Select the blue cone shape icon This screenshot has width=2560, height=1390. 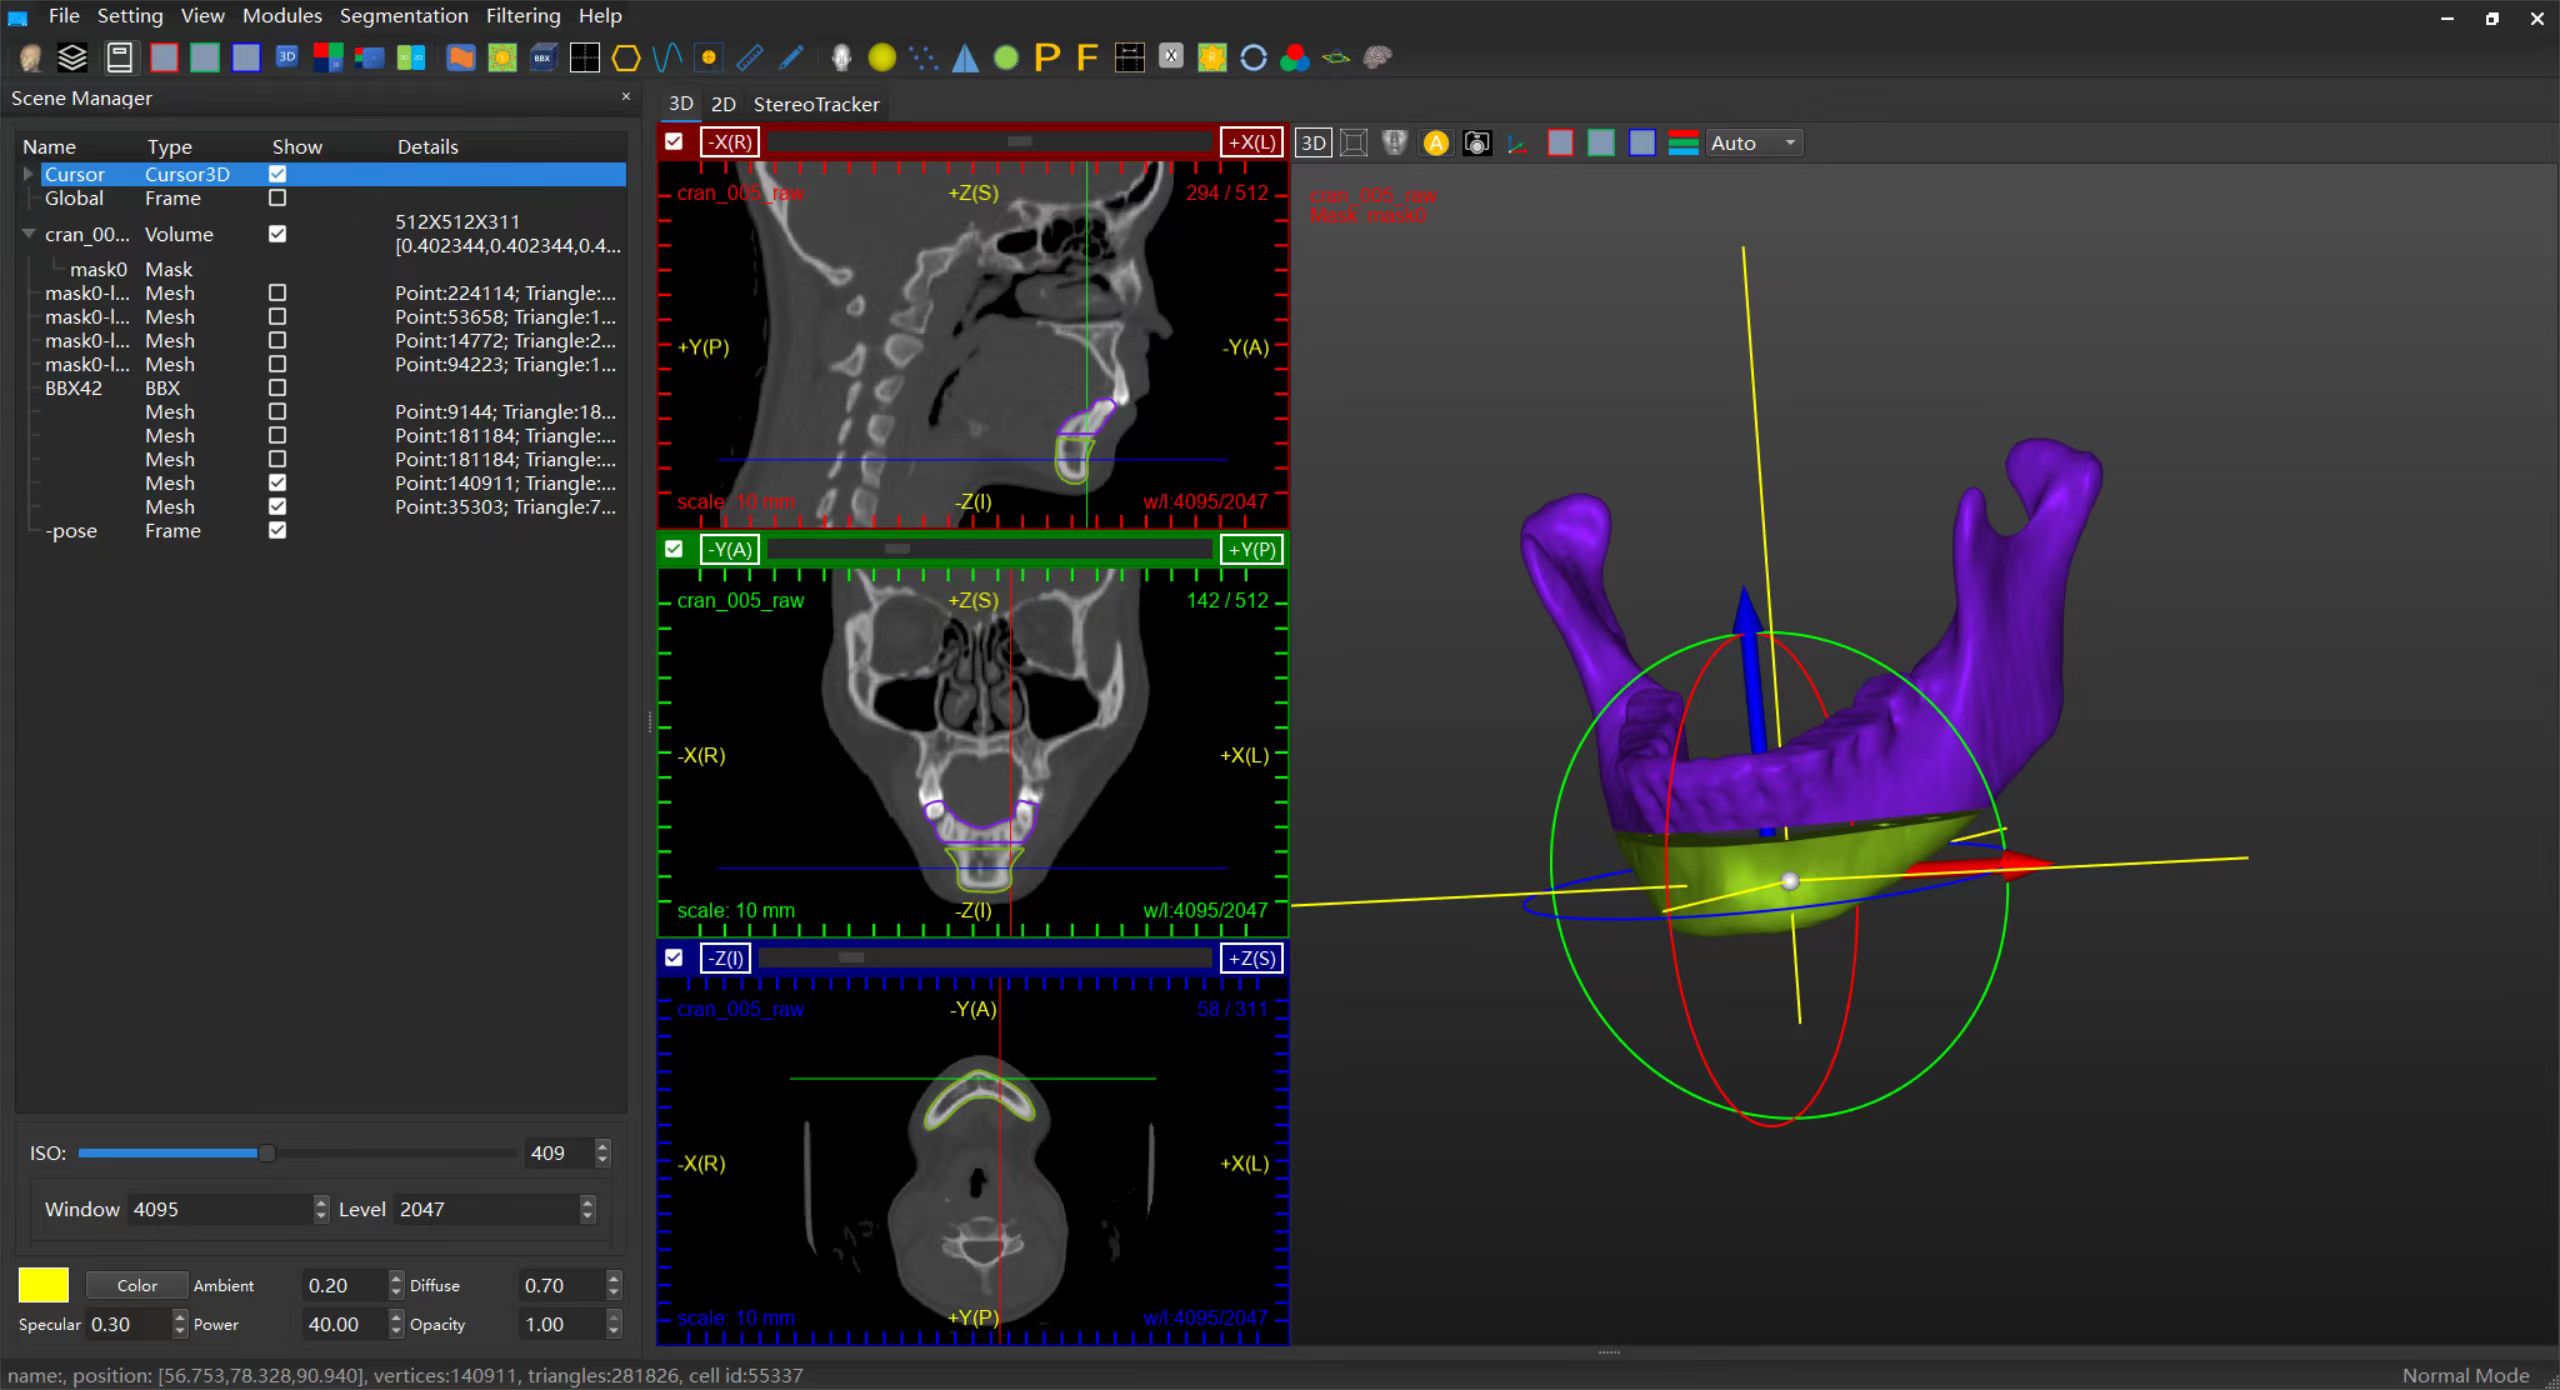(x=965, y=58)
